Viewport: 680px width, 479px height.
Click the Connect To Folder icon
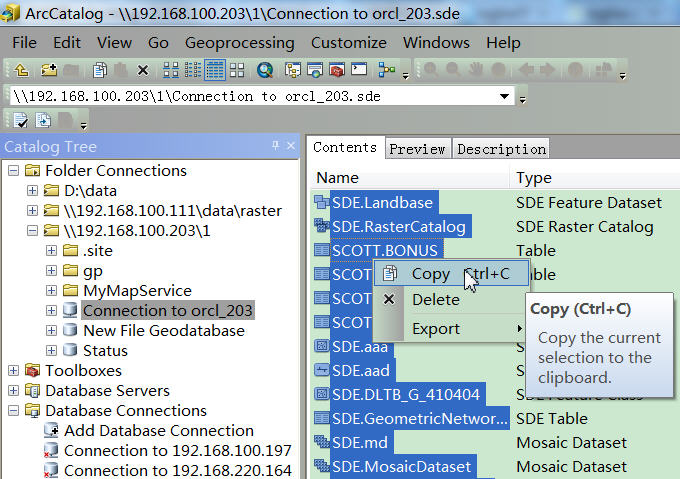[x=49, y=70]
